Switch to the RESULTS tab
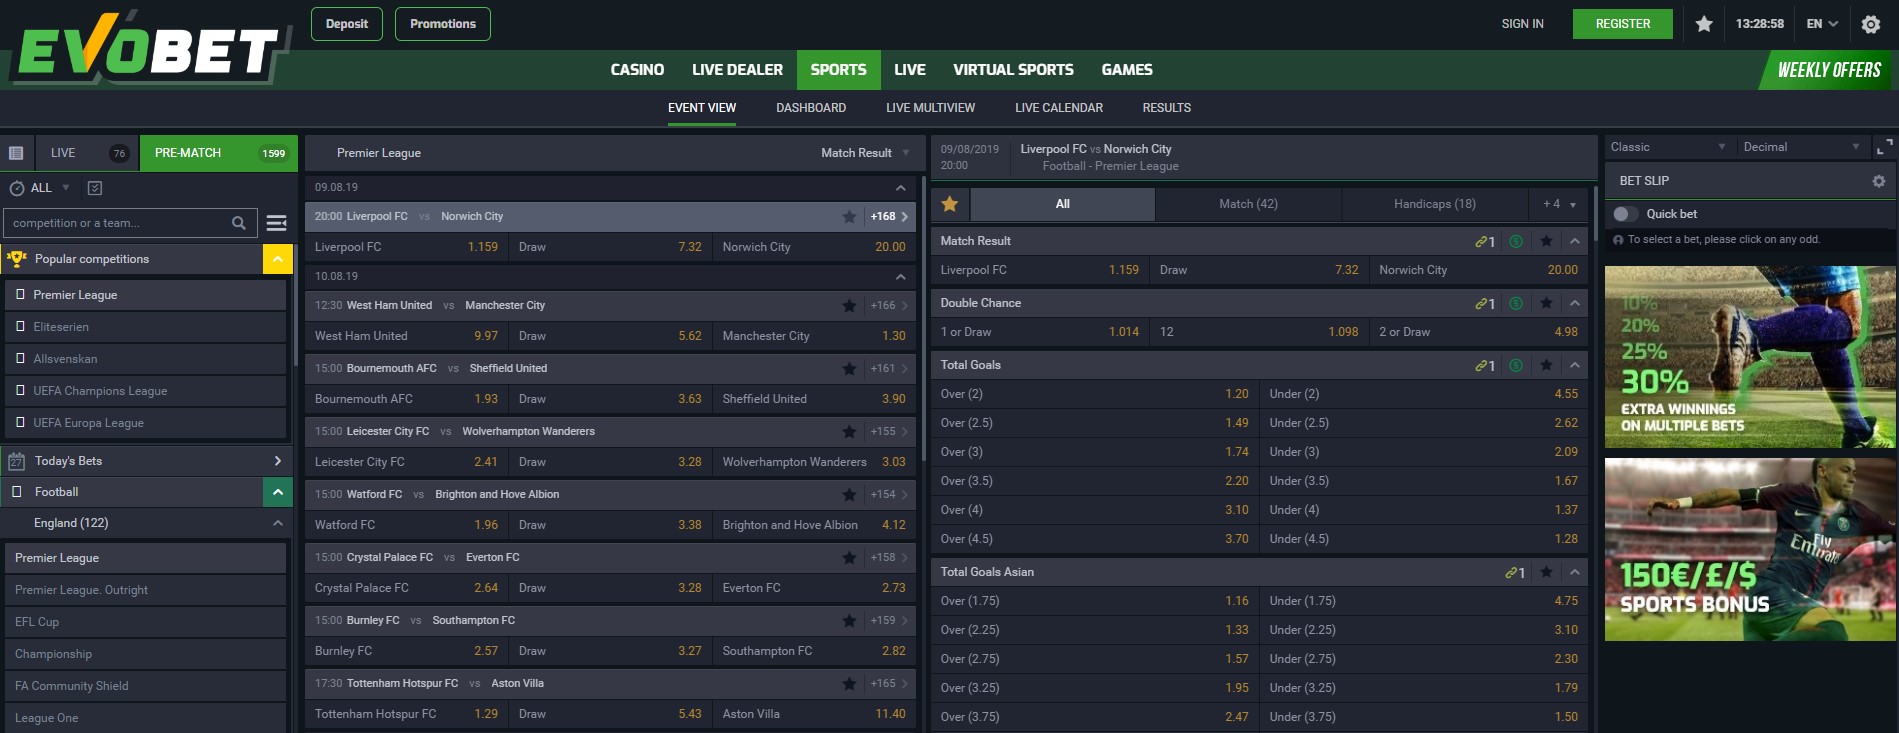The height and width of the screenshot is (733, 1899). pyautogui.click(x=1167, y=108)
